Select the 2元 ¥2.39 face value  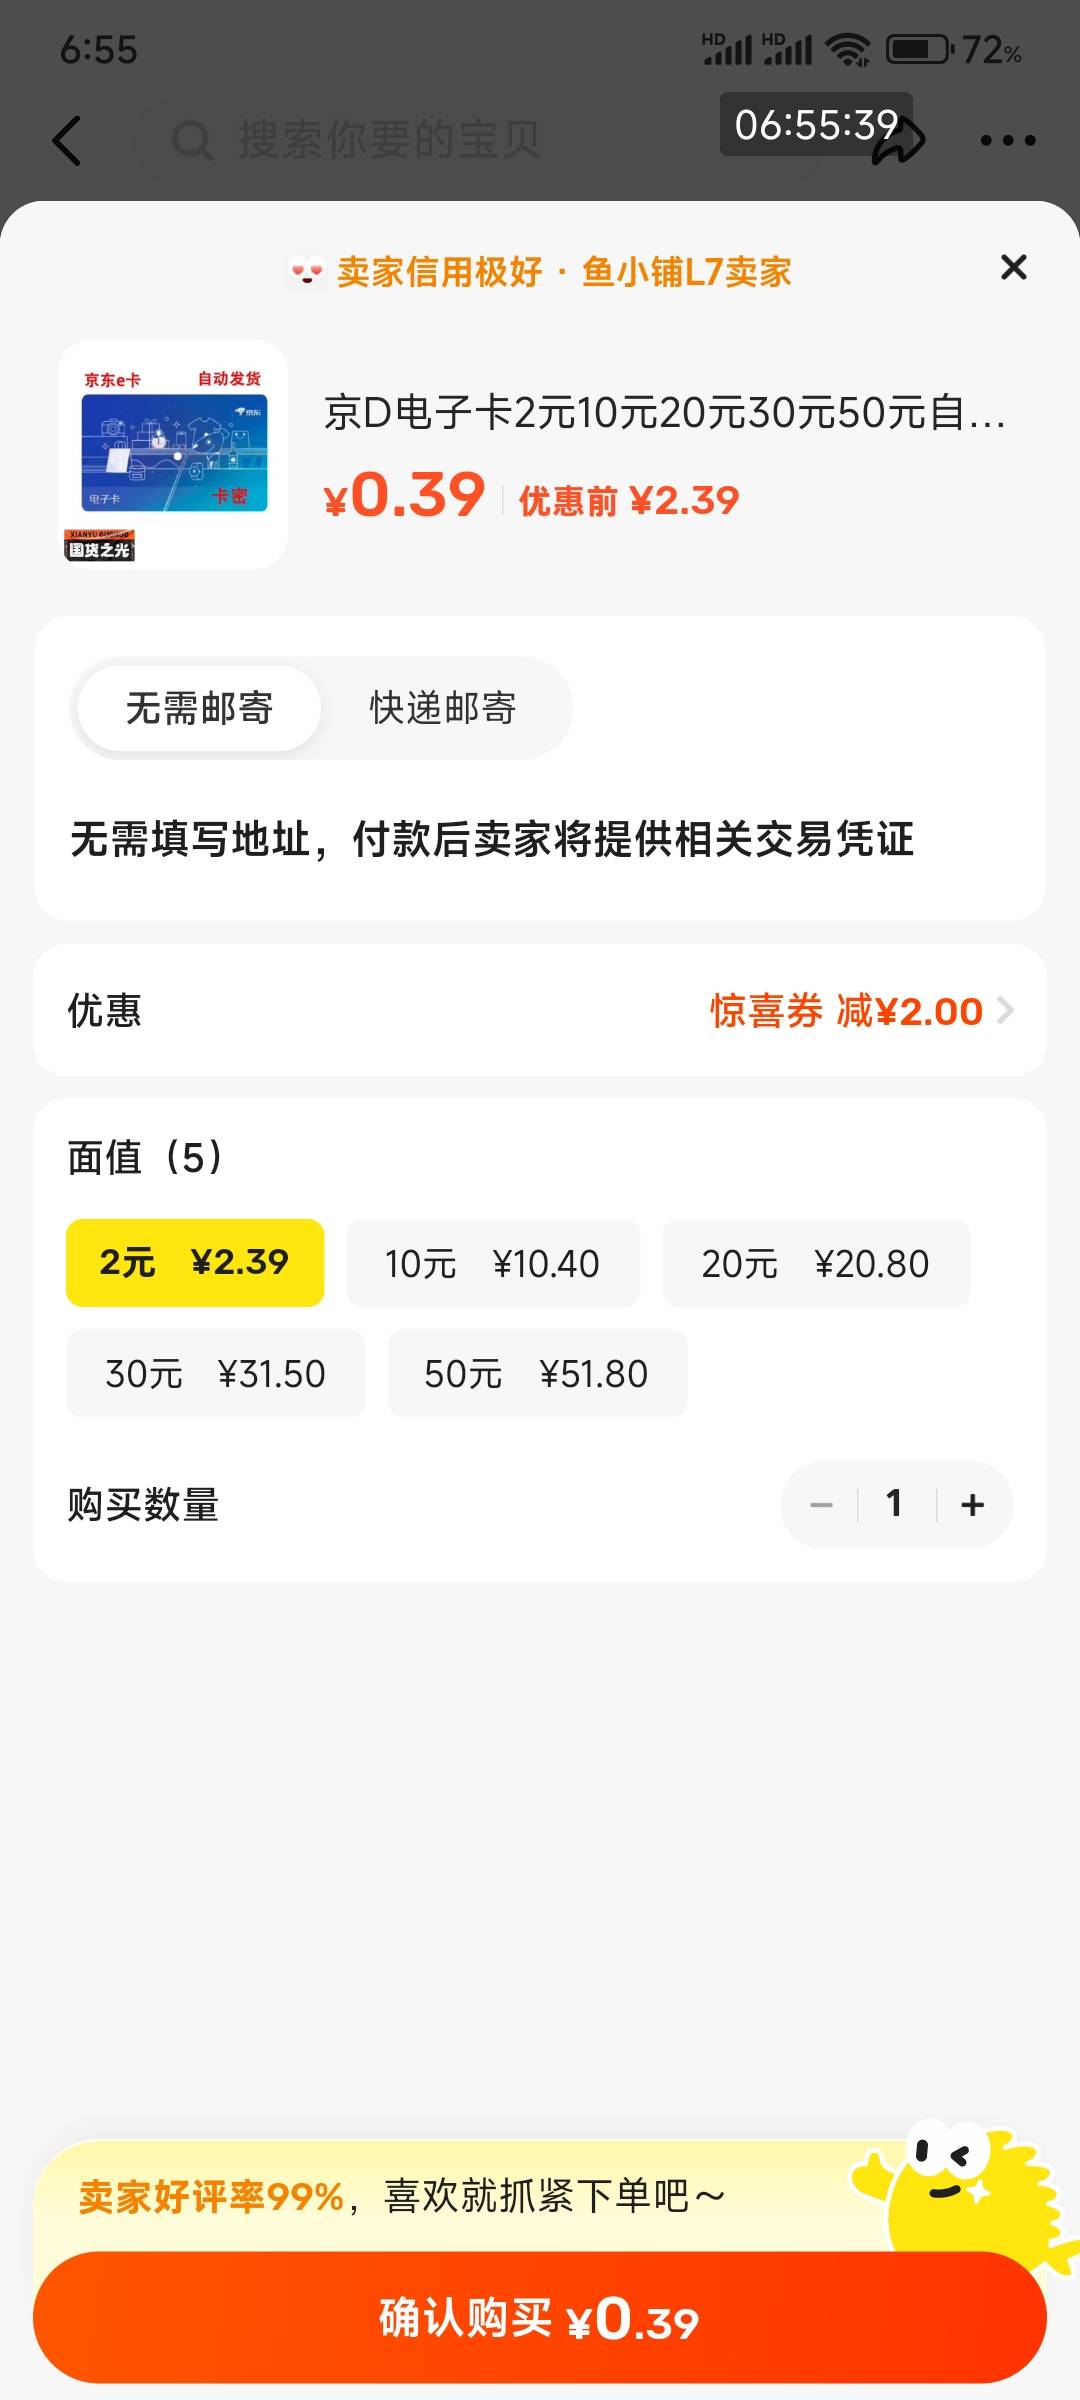195,1263
